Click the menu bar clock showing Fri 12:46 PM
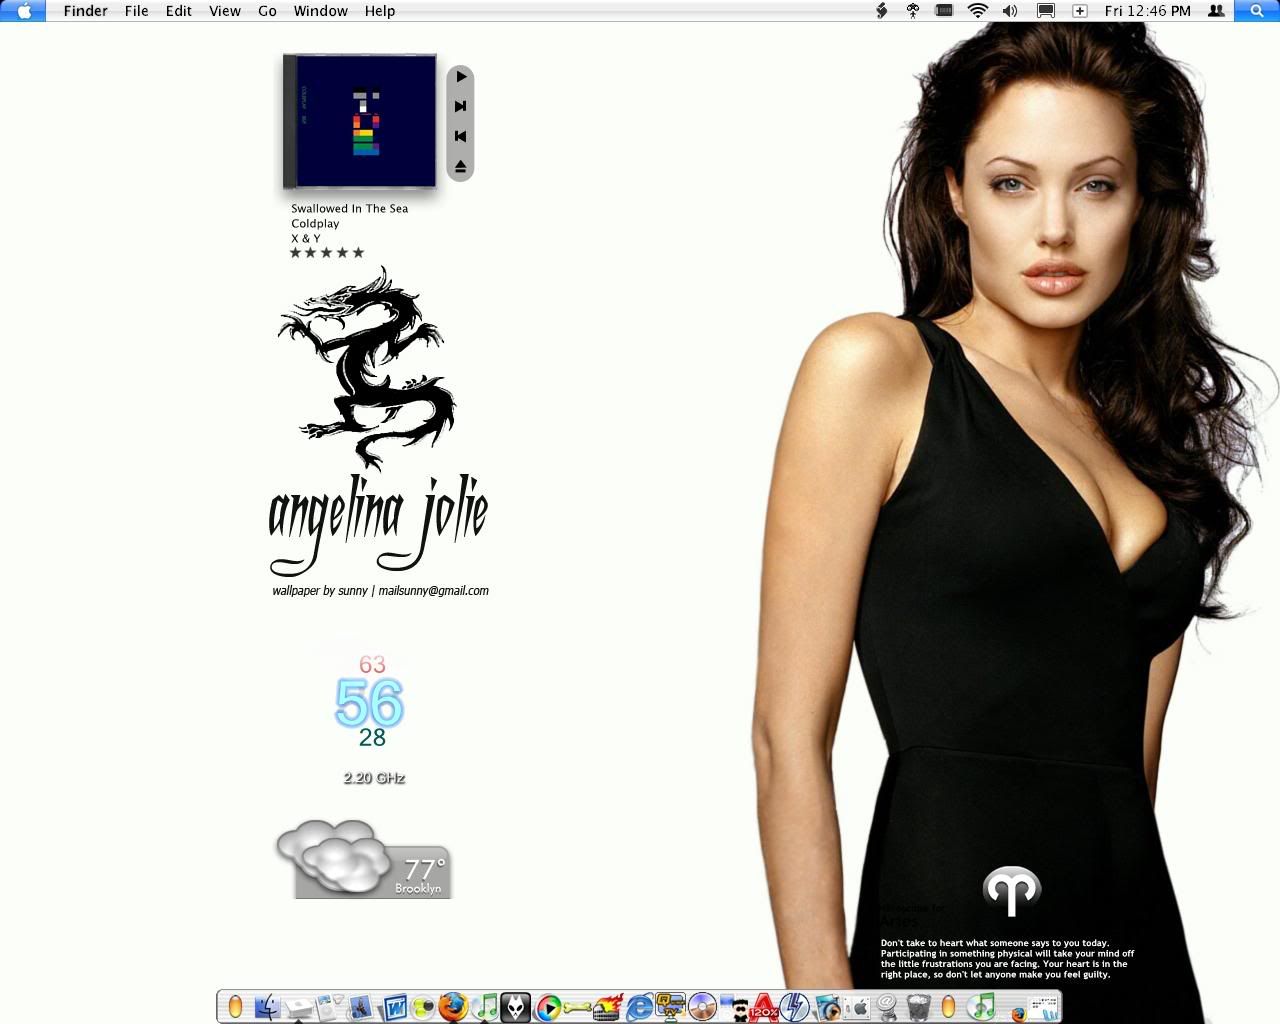1280x1024 pixels. 1147,11
